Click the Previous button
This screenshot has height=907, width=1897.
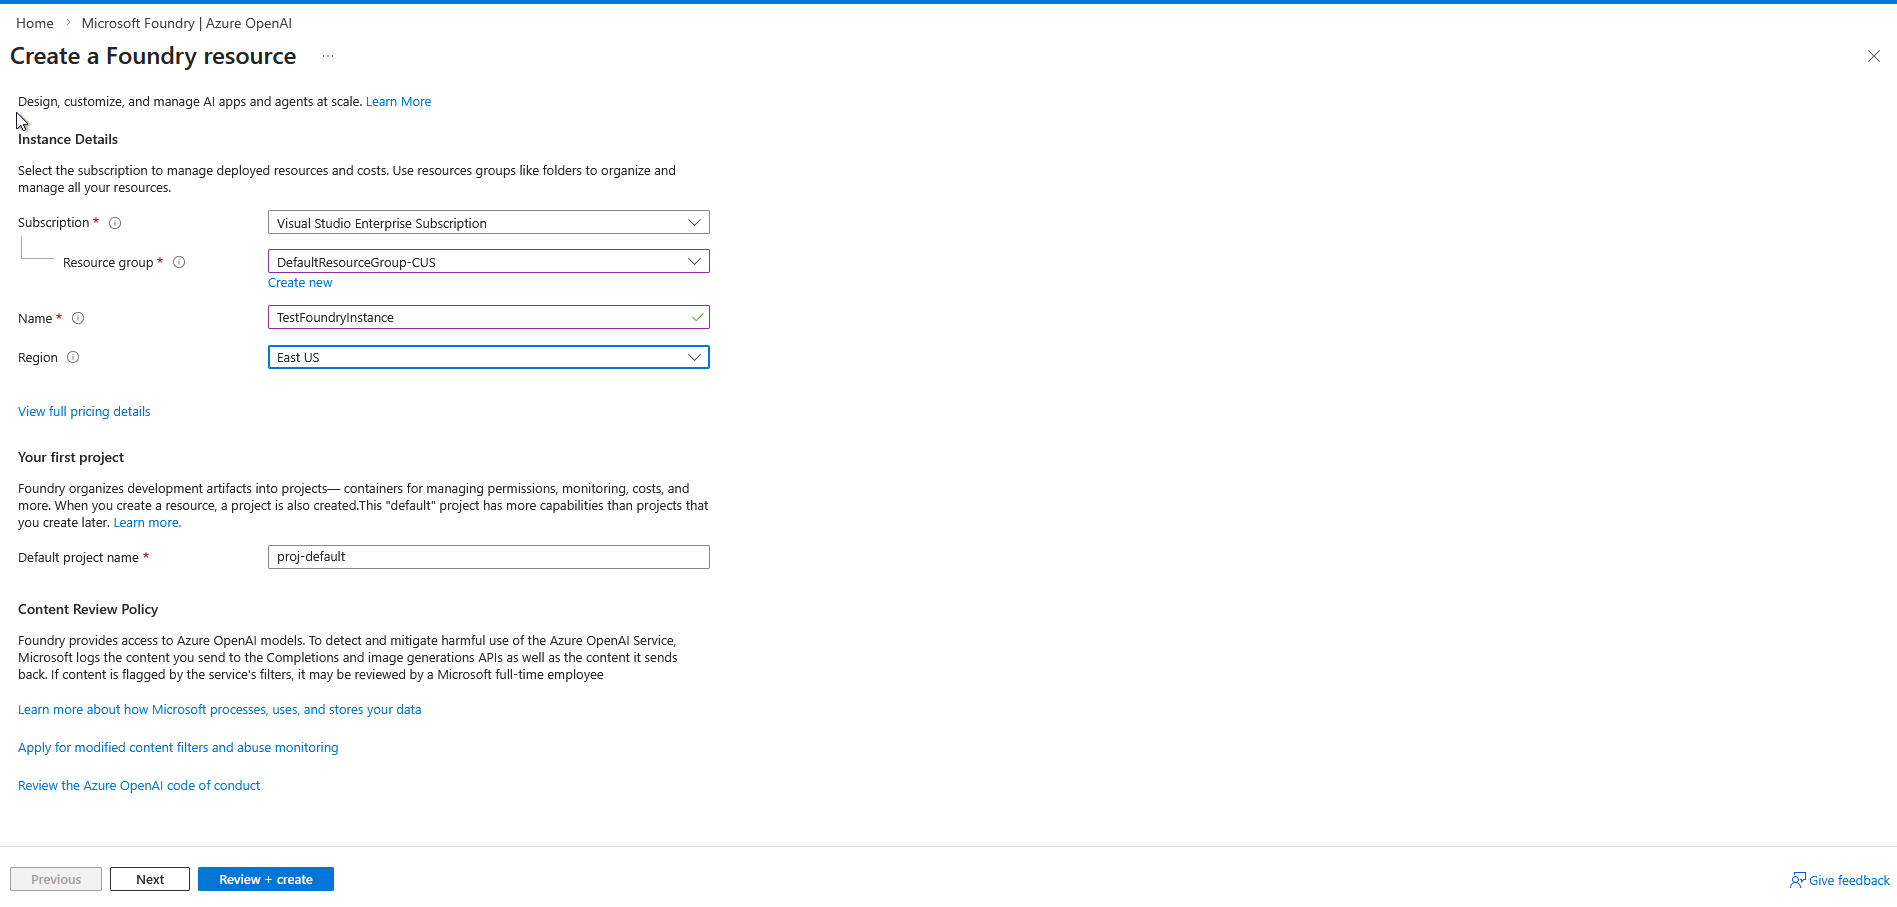(56, 879)
